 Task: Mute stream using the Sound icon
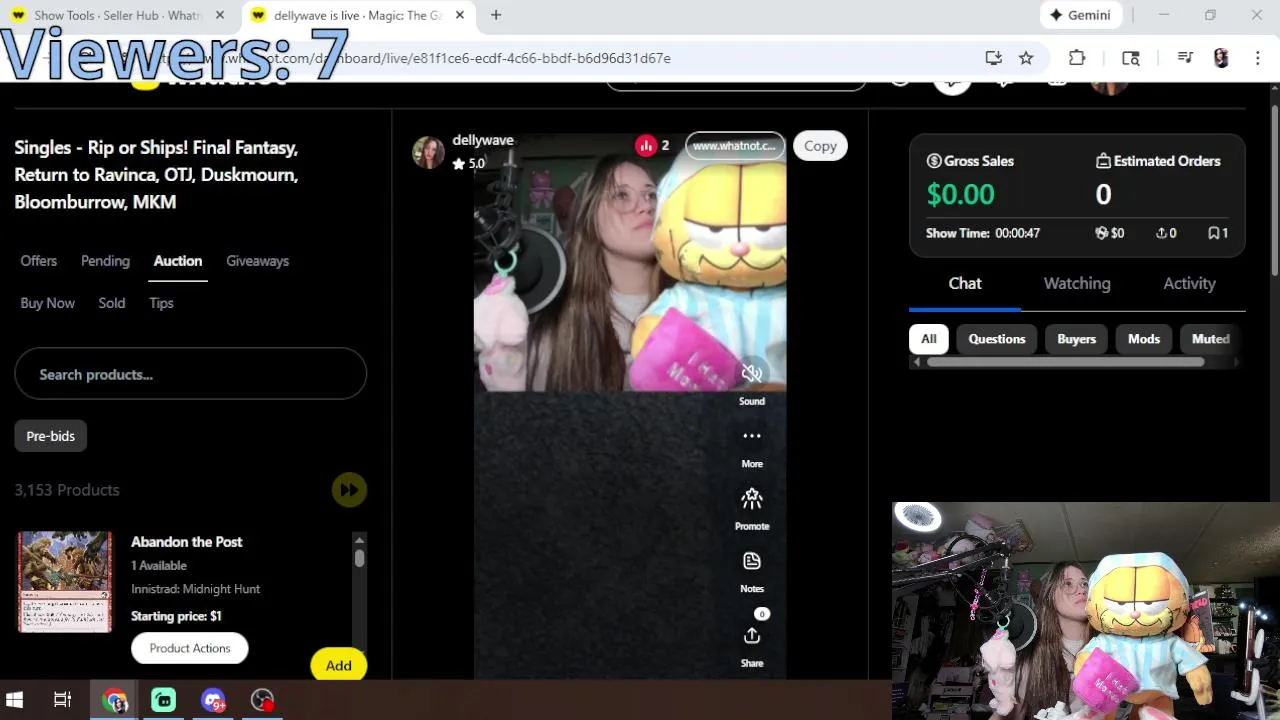pyautogui.click(x=752, y=373)
